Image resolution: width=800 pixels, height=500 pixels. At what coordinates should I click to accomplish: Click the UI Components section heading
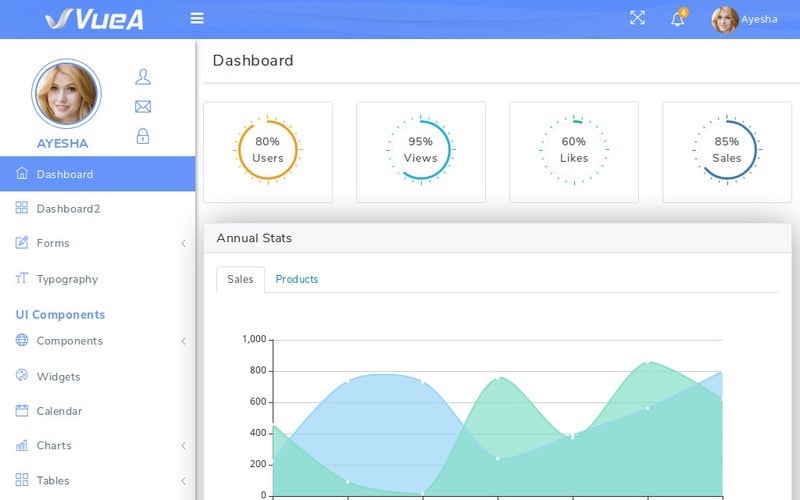[x=60, y=315]
